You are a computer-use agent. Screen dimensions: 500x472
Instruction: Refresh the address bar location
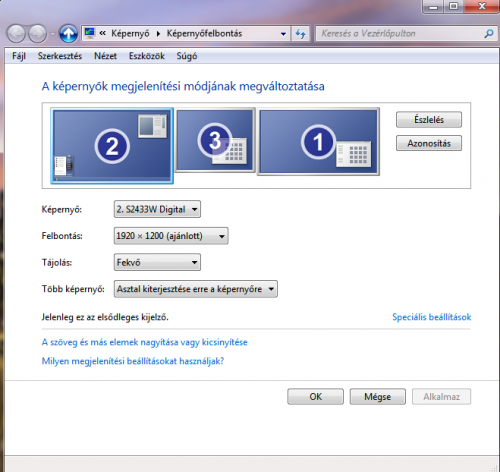[x=300, y=34]
